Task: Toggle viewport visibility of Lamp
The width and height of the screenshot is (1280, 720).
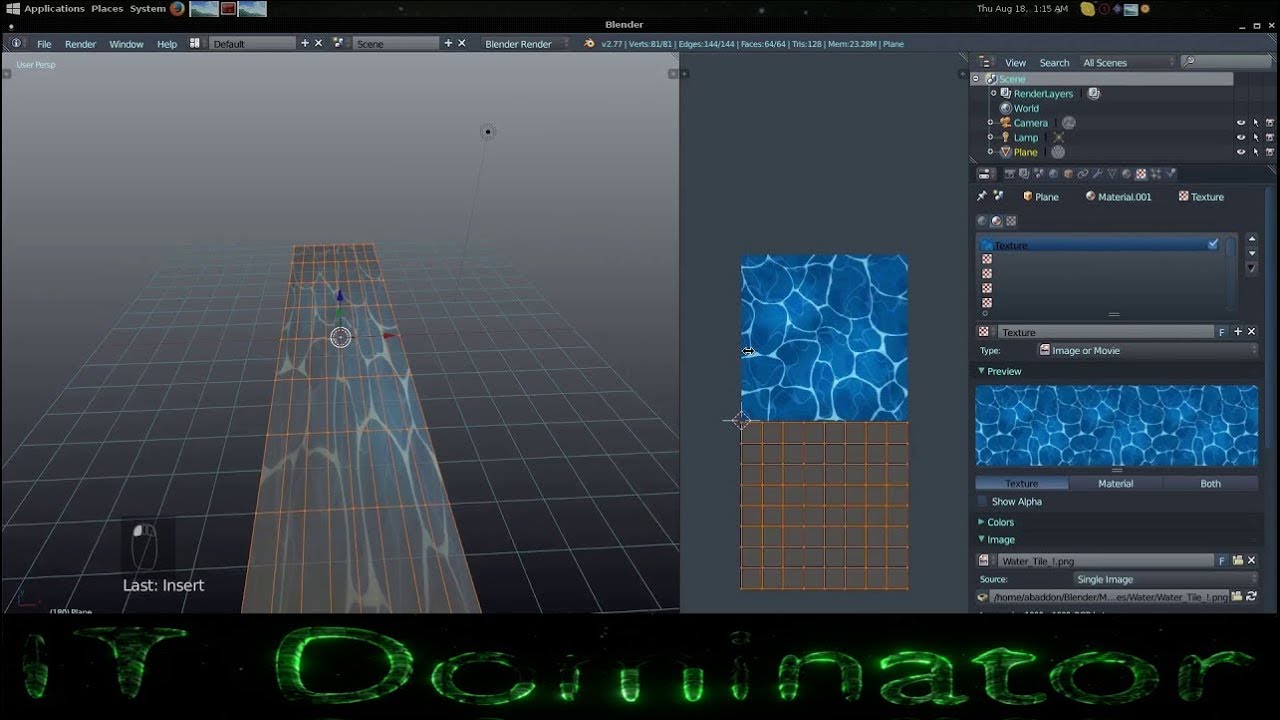Action: click(1240, 138)
